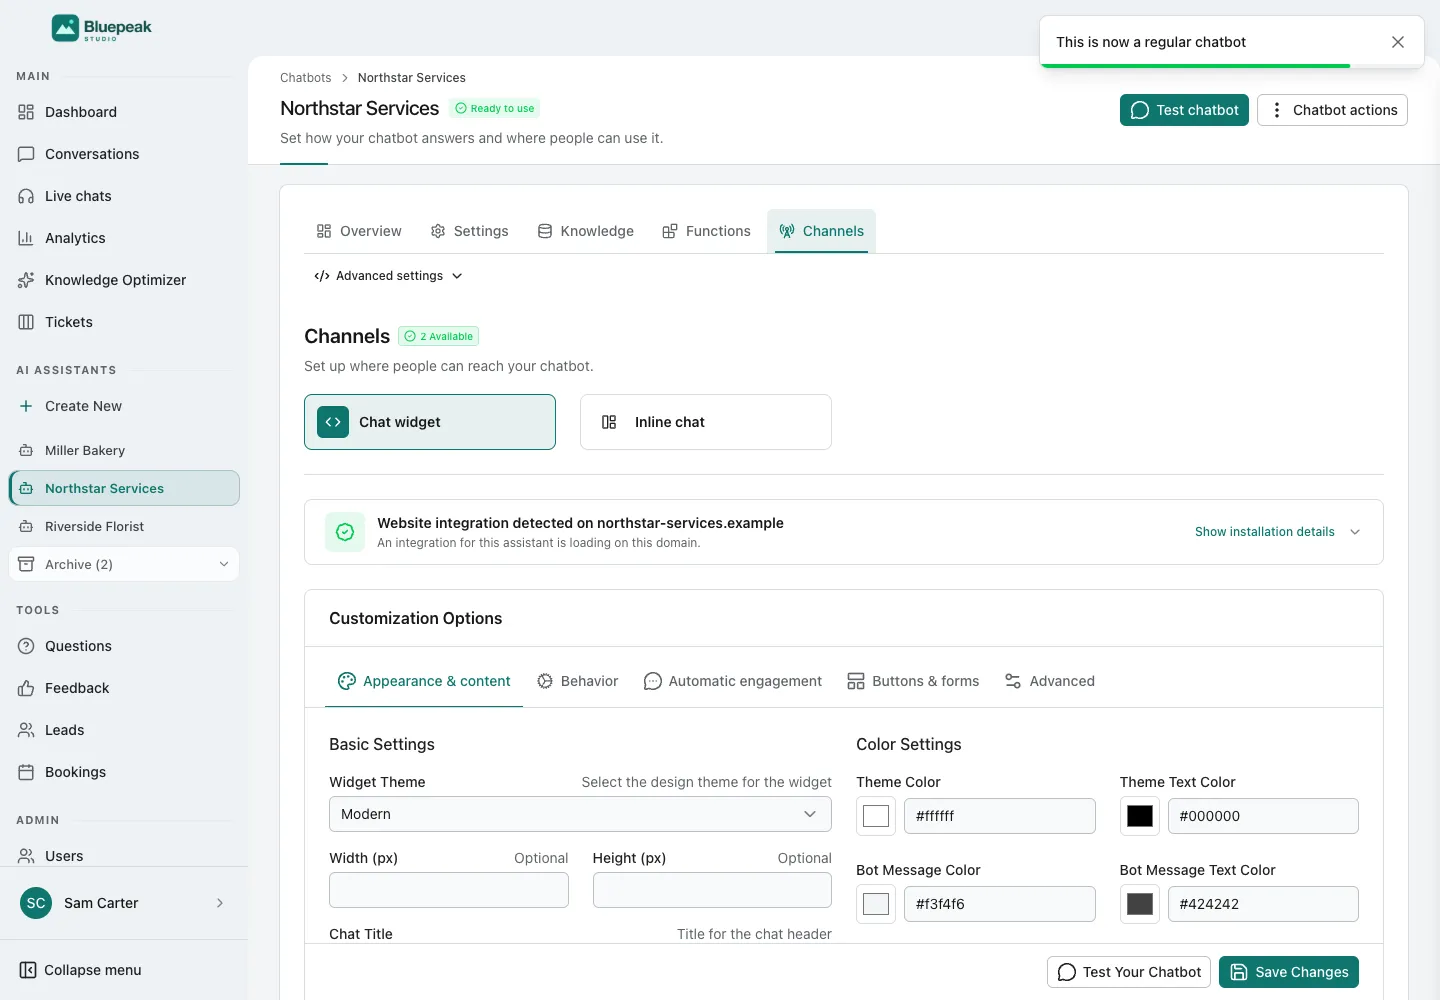Open the Chatbot actions menu

point(1332,110)
